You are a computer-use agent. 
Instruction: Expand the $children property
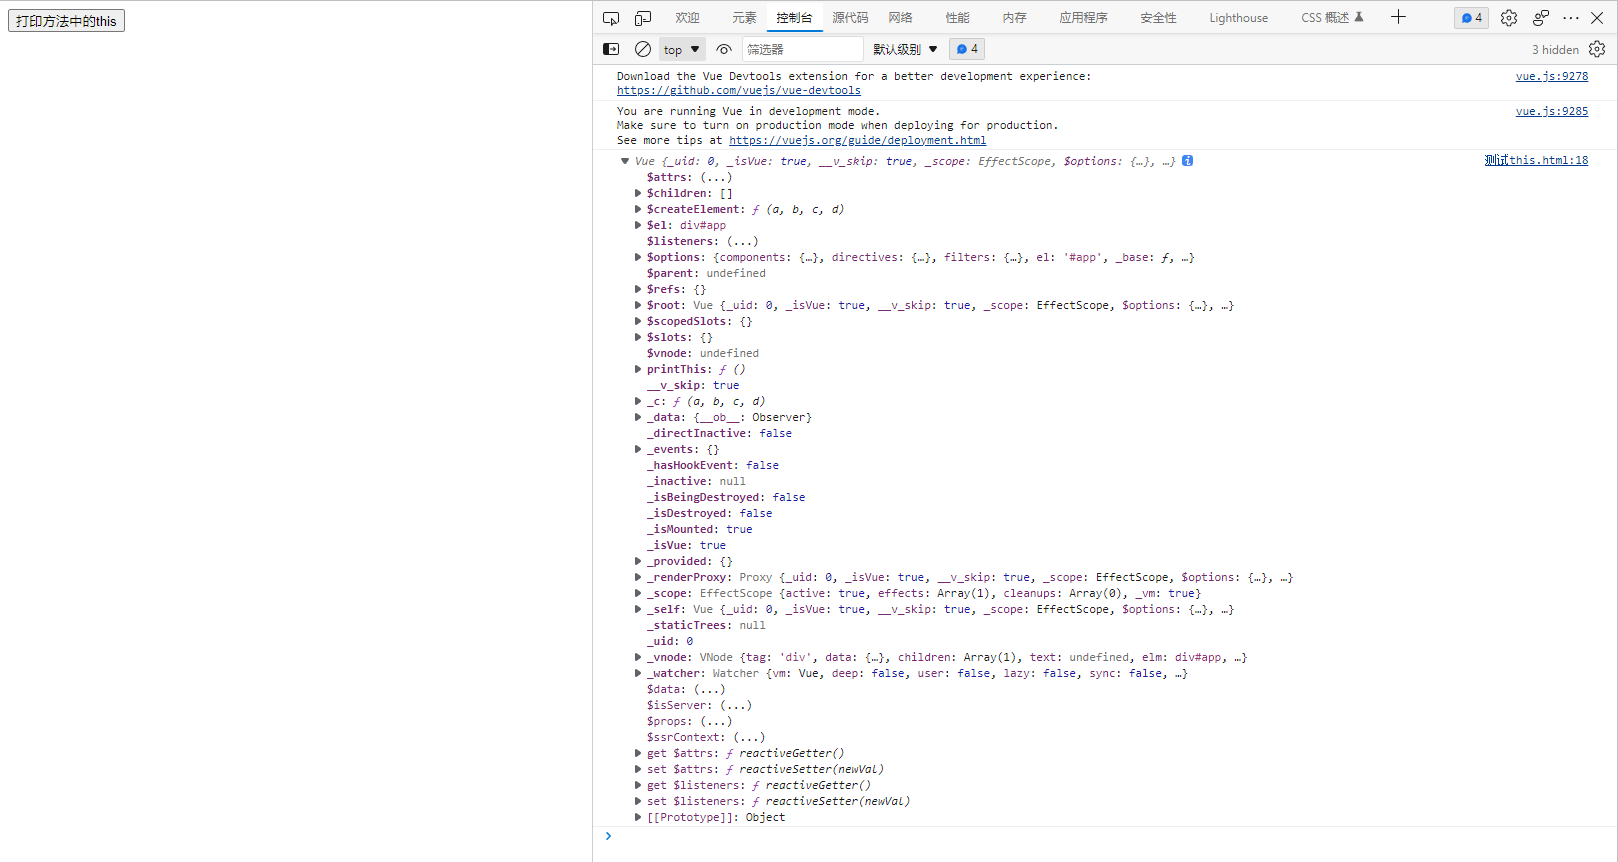638,193
